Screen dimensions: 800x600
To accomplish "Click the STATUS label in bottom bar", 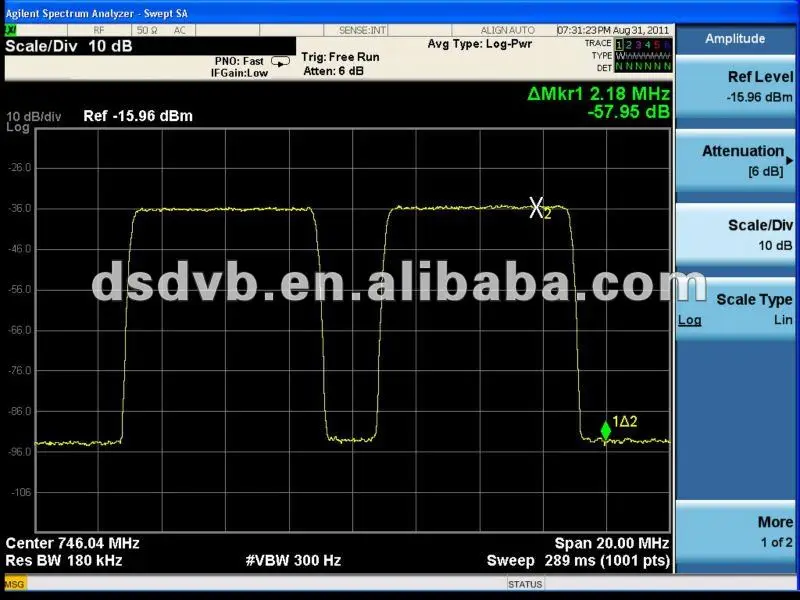I will (x=525, y=583).
